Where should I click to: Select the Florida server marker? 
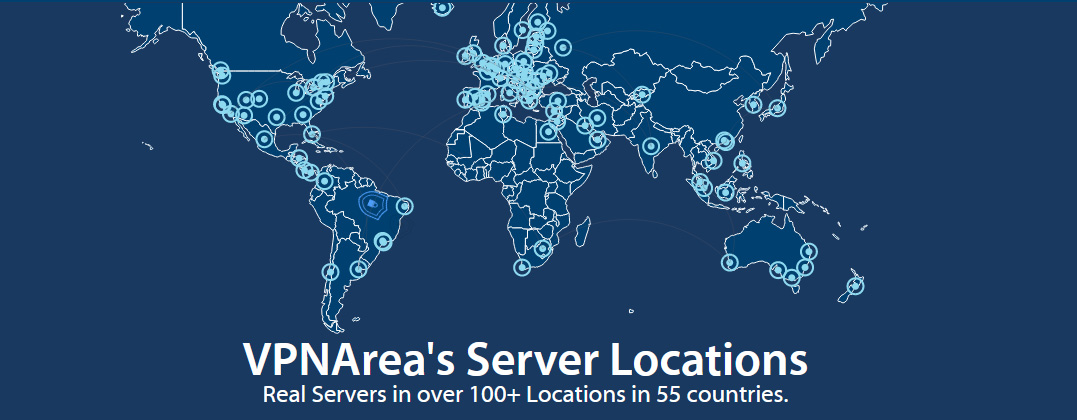click(x=311, y=134)
